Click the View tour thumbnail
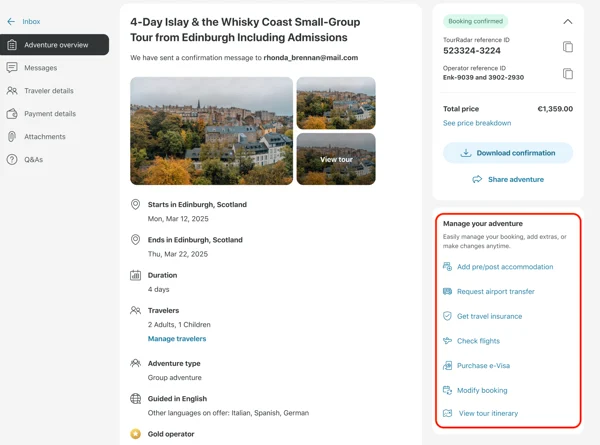 pos(336,159)
